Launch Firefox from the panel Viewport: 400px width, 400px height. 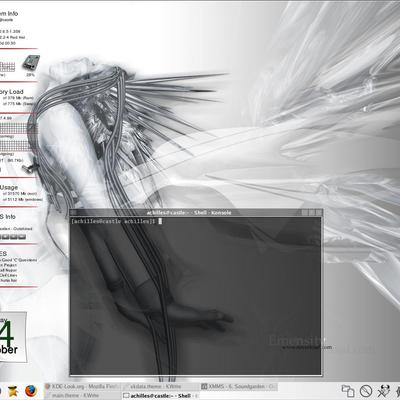click(31, 390)
